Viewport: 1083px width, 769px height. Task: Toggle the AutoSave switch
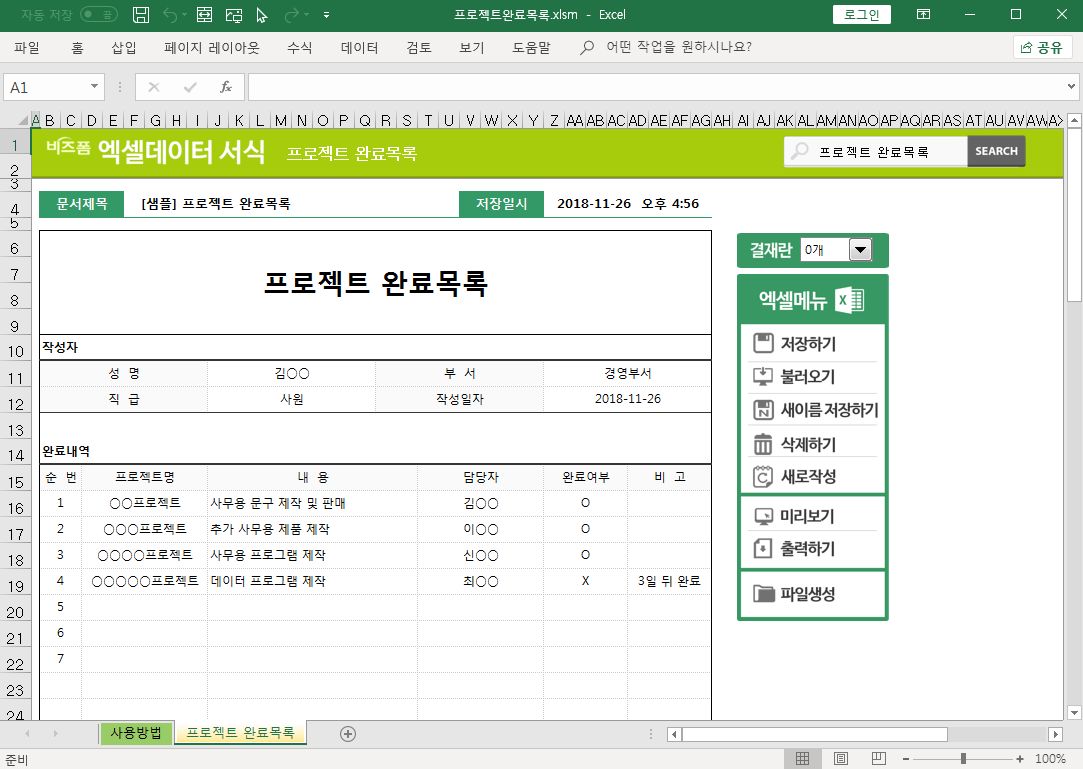click(99, 15)
